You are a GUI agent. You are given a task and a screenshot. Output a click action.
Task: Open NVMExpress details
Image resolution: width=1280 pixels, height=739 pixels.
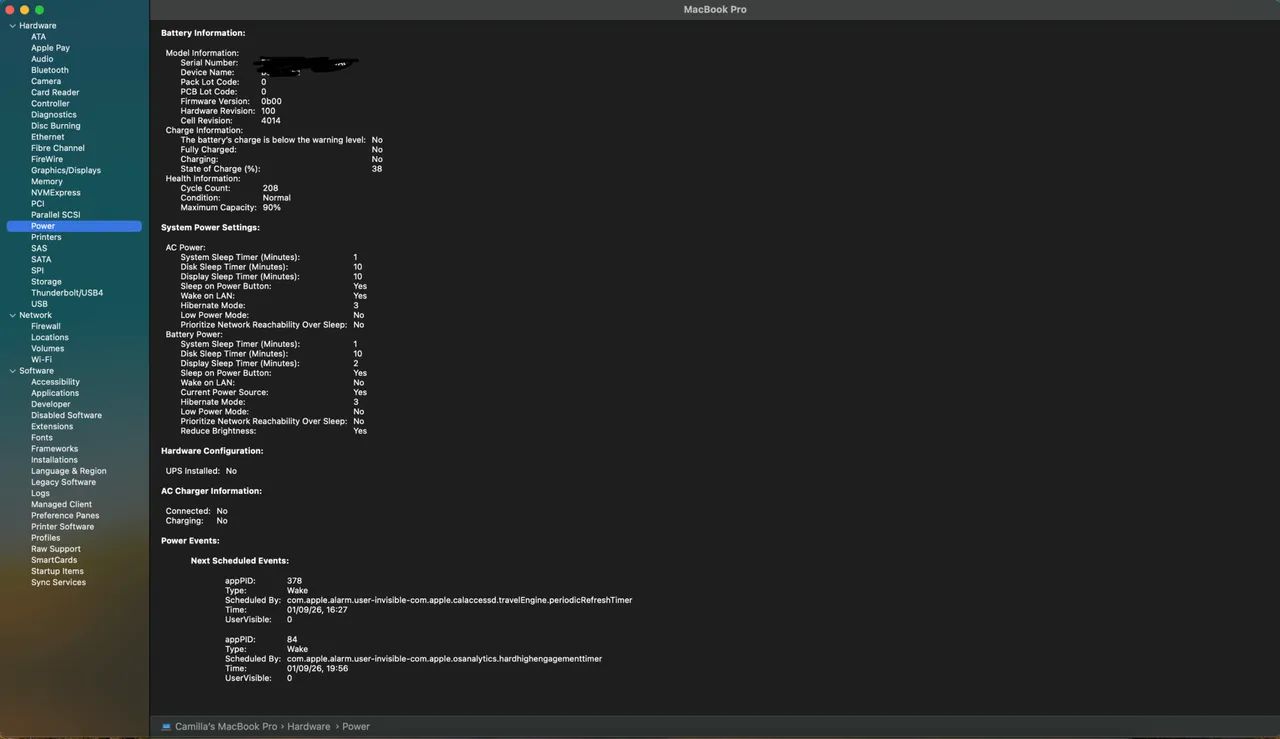click(x=56, y=193)
